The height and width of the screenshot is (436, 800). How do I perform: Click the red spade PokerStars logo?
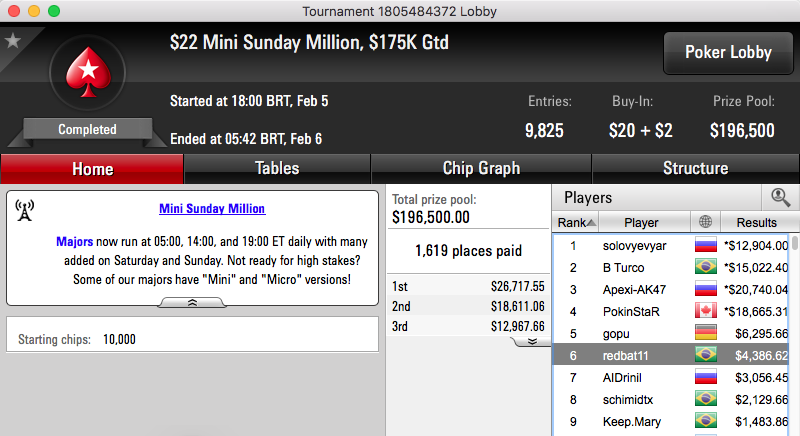click(88, 72)
